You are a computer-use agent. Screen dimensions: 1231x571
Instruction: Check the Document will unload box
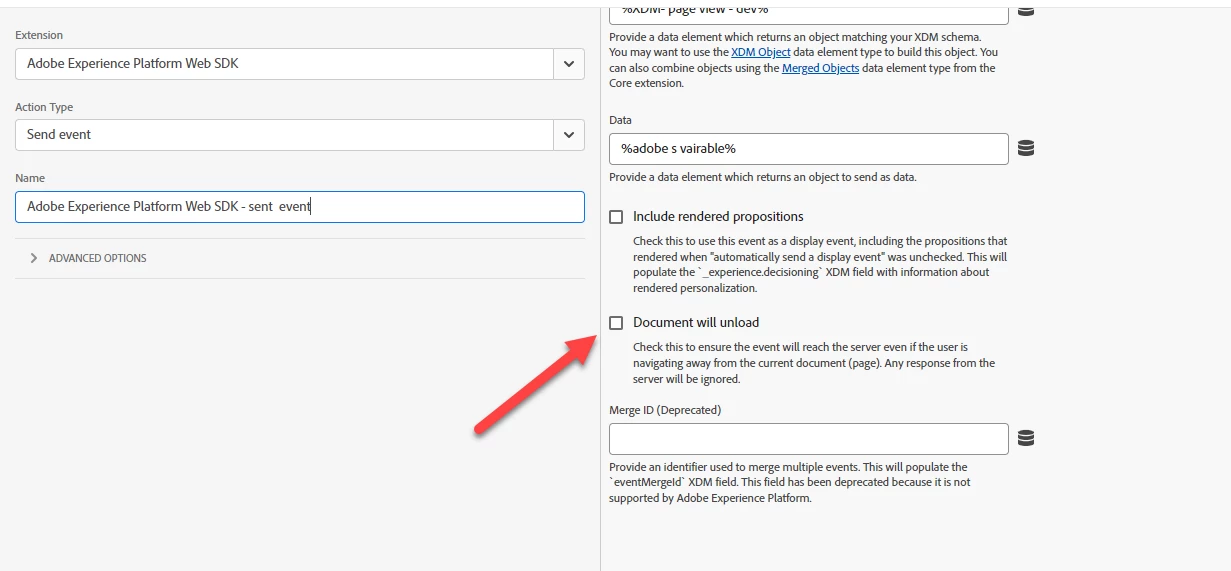coord(616,322)
